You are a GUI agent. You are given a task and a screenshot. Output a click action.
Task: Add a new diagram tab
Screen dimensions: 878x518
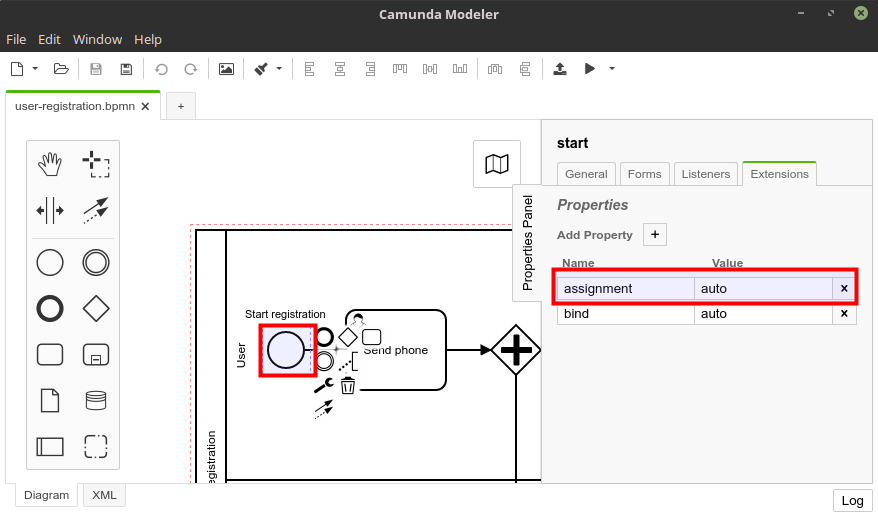pyautogui.click(x=181, y=106)
